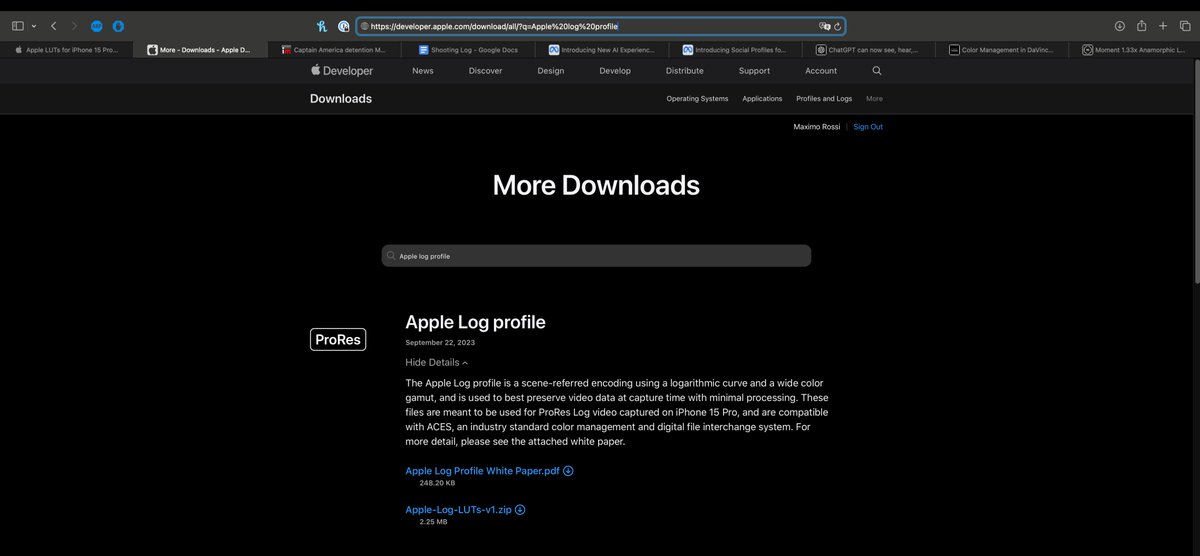
Task: Click the Sign Out link
Action: [x=868, y=127]
